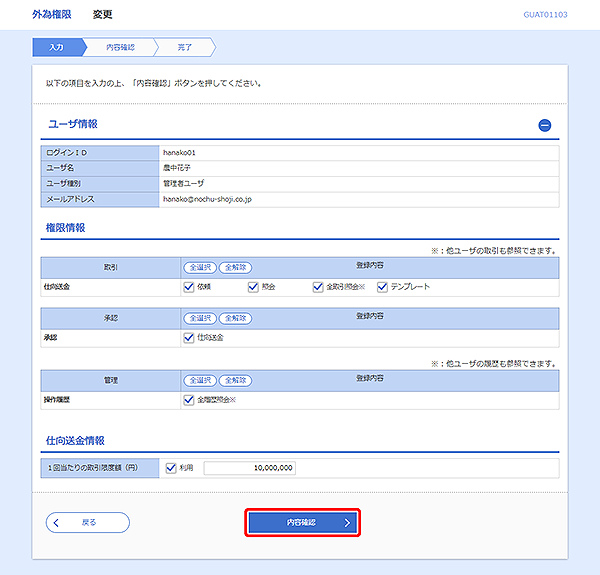Click the transaction limit field showing 10,000,000
600x575 pixels.
(249, 468)
